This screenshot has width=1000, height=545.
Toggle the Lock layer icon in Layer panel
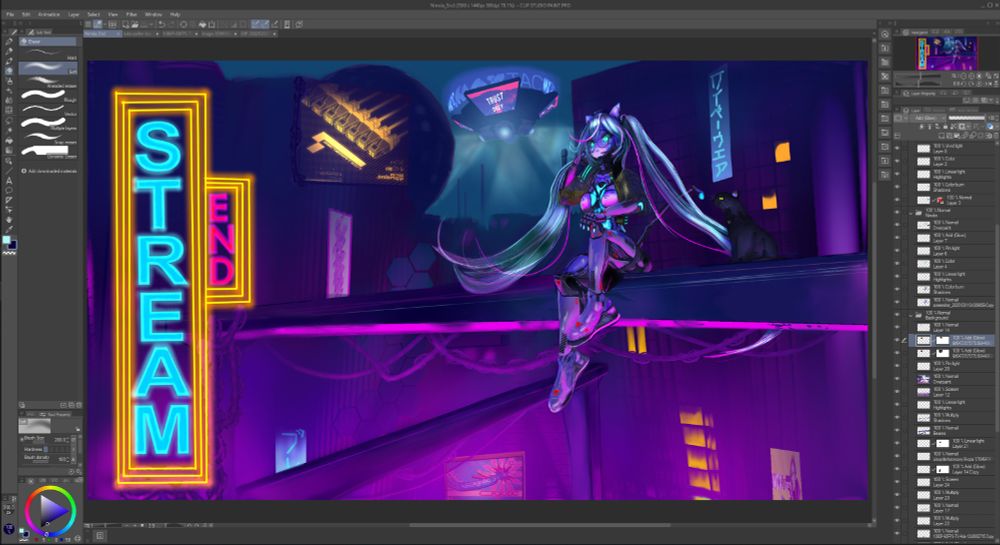(946, 127)
